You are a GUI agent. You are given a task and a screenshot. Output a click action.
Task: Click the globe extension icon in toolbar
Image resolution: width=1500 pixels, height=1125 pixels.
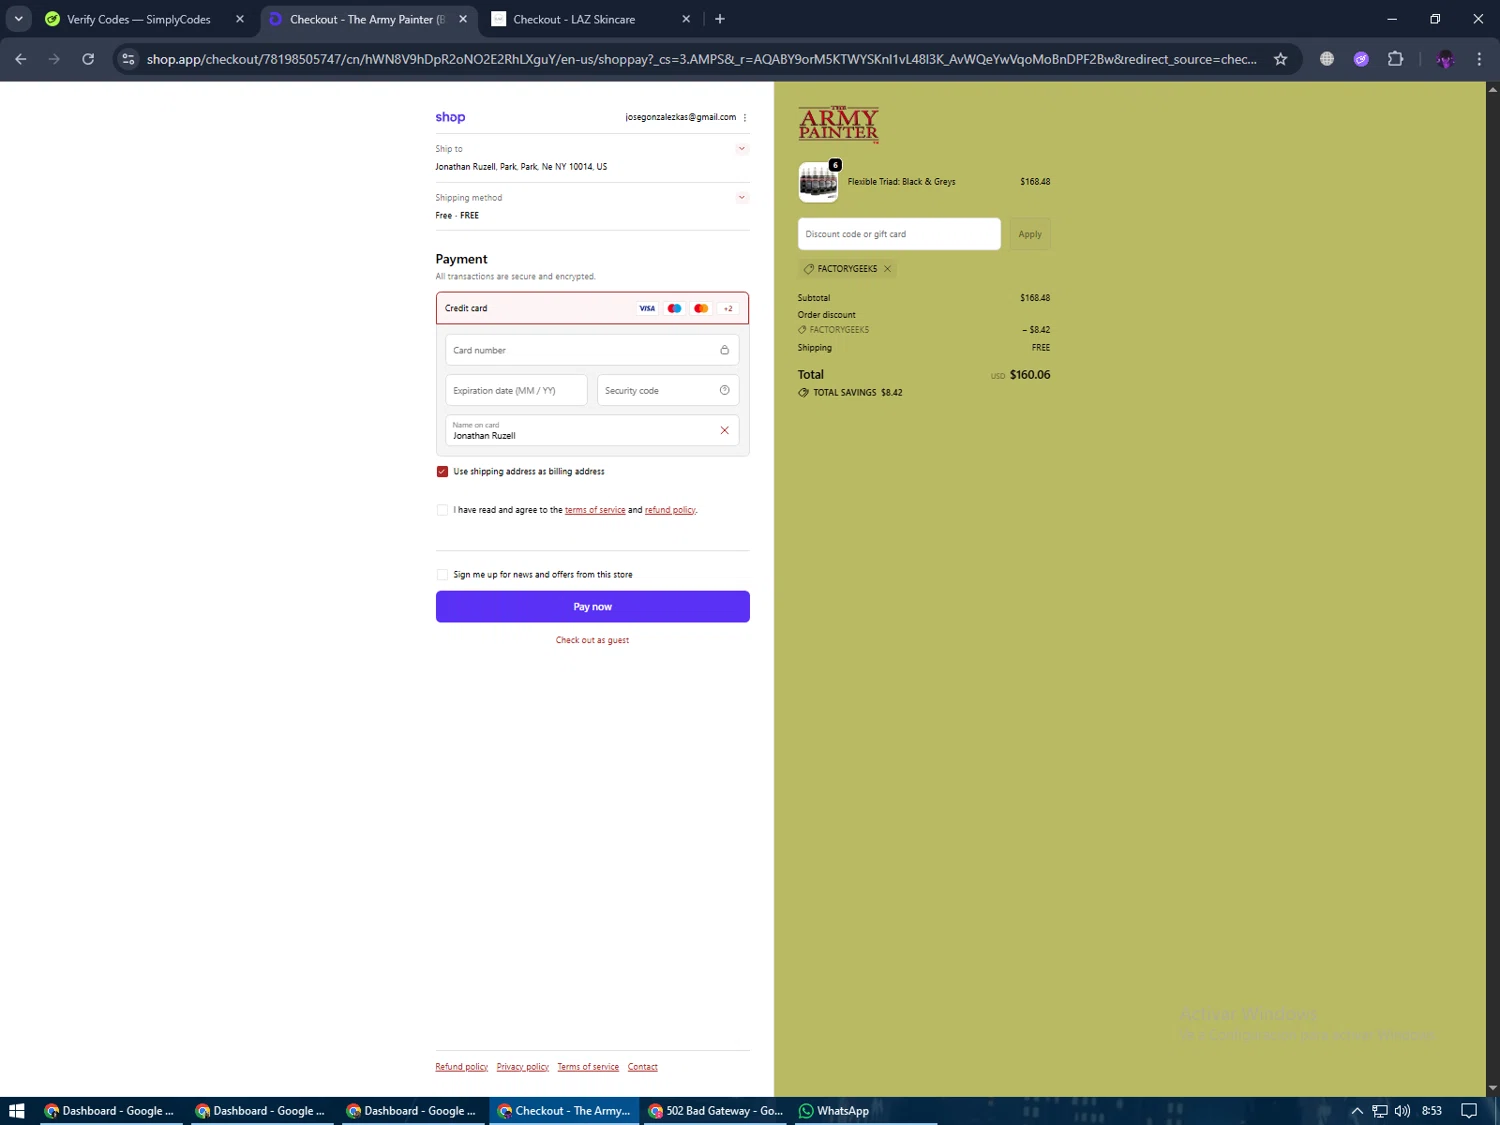1327,59
